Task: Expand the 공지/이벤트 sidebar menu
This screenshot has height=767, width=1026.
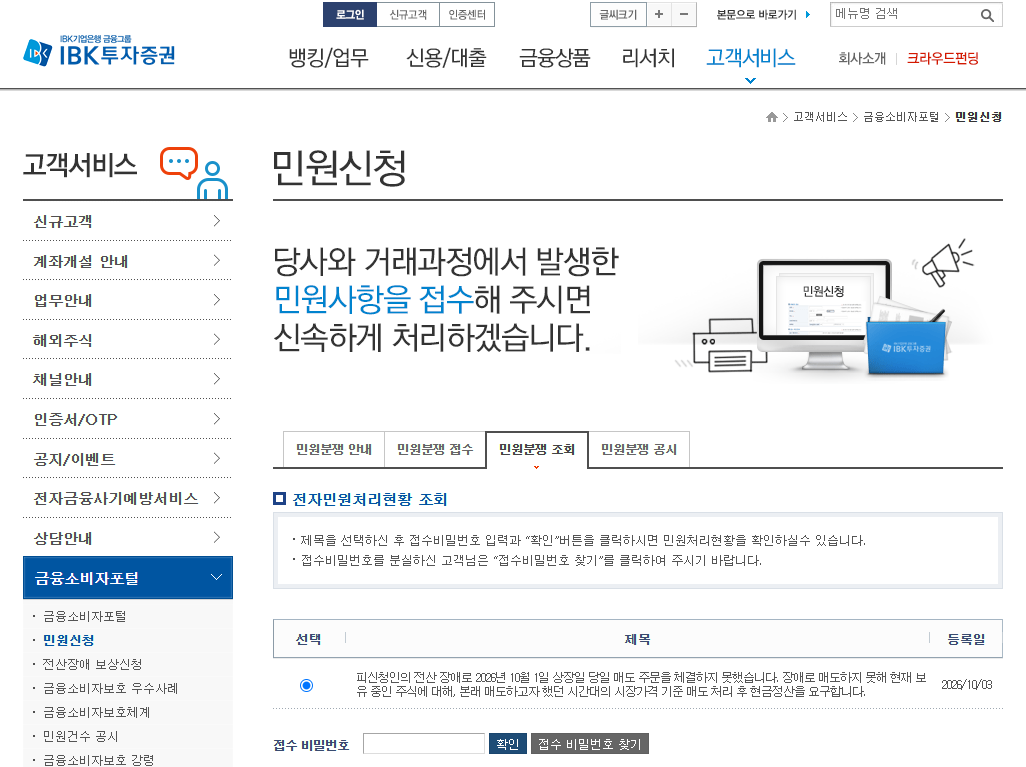Action: pos(128,459)
